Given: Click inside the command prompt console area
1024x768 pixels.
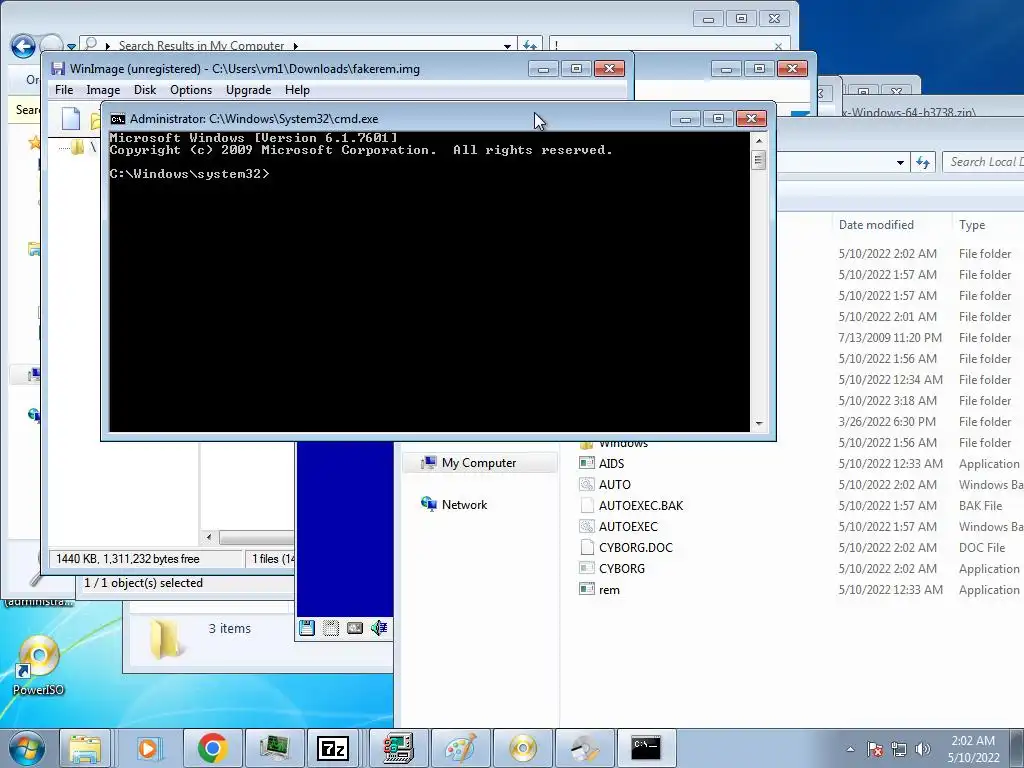Looking at the screenshot, I should pos(429,281).
